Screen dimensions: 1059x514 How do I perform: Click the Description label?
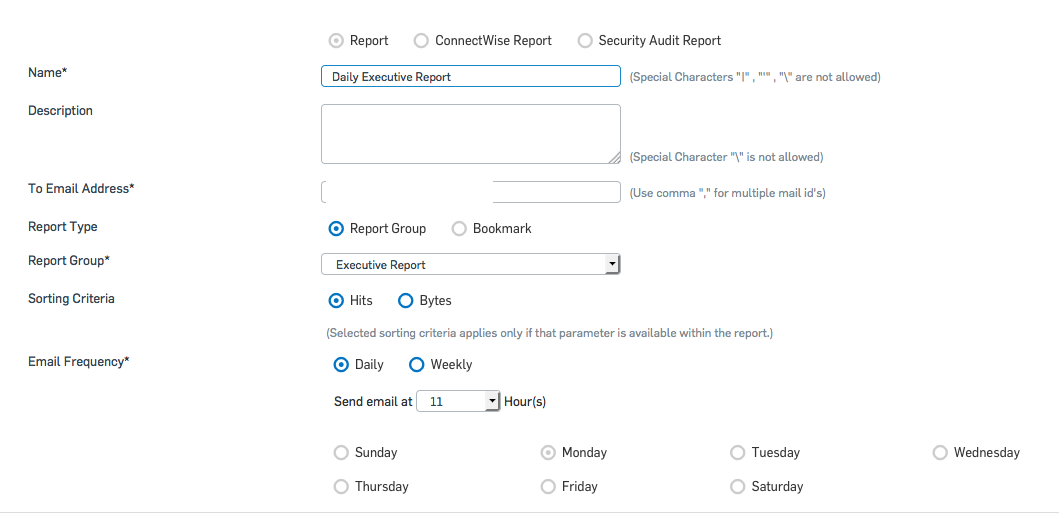[60, 111]
